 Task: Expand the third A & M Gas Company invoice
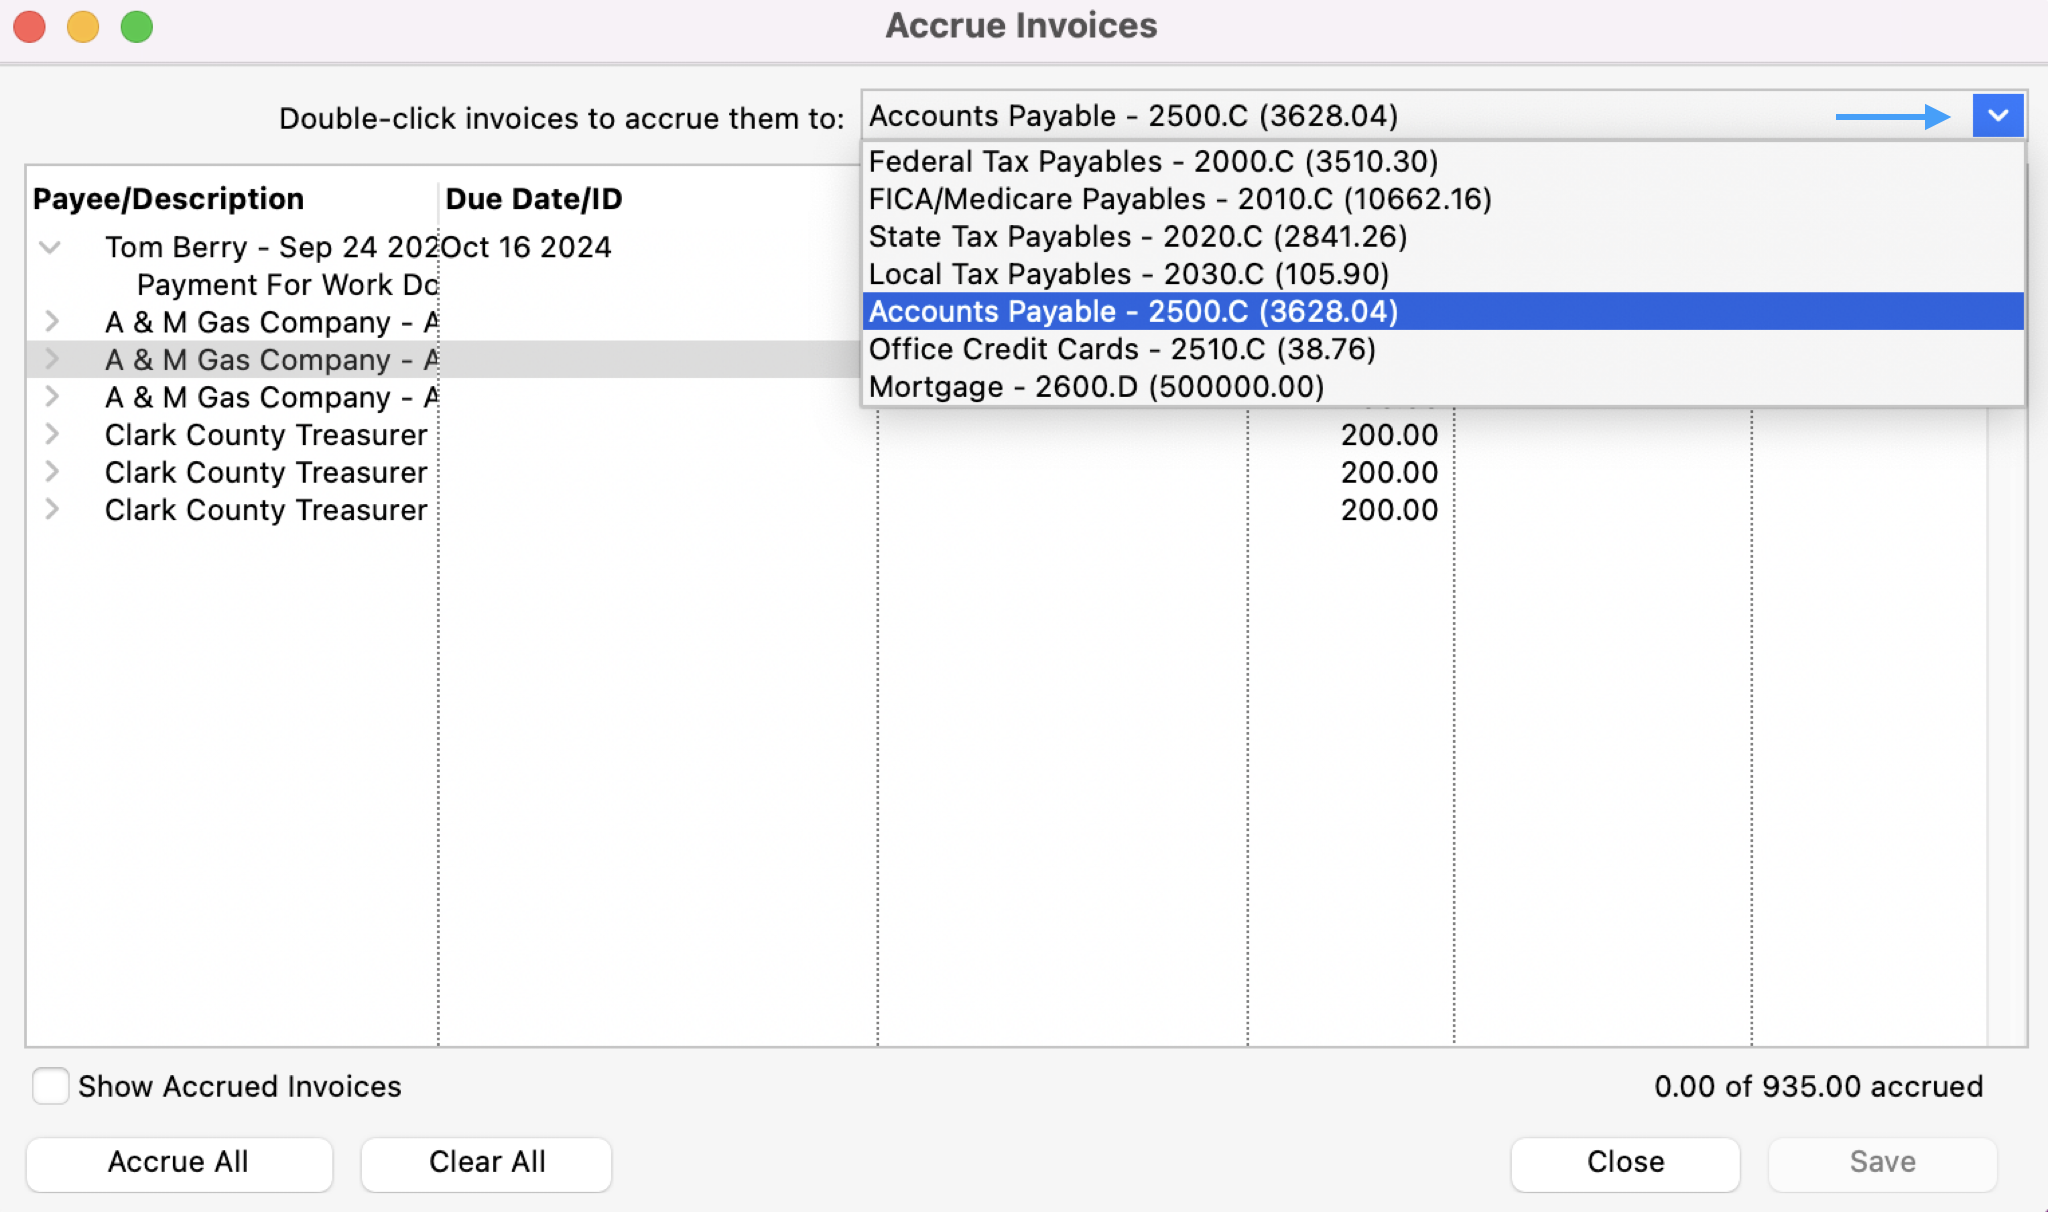(x=52, y=397)
